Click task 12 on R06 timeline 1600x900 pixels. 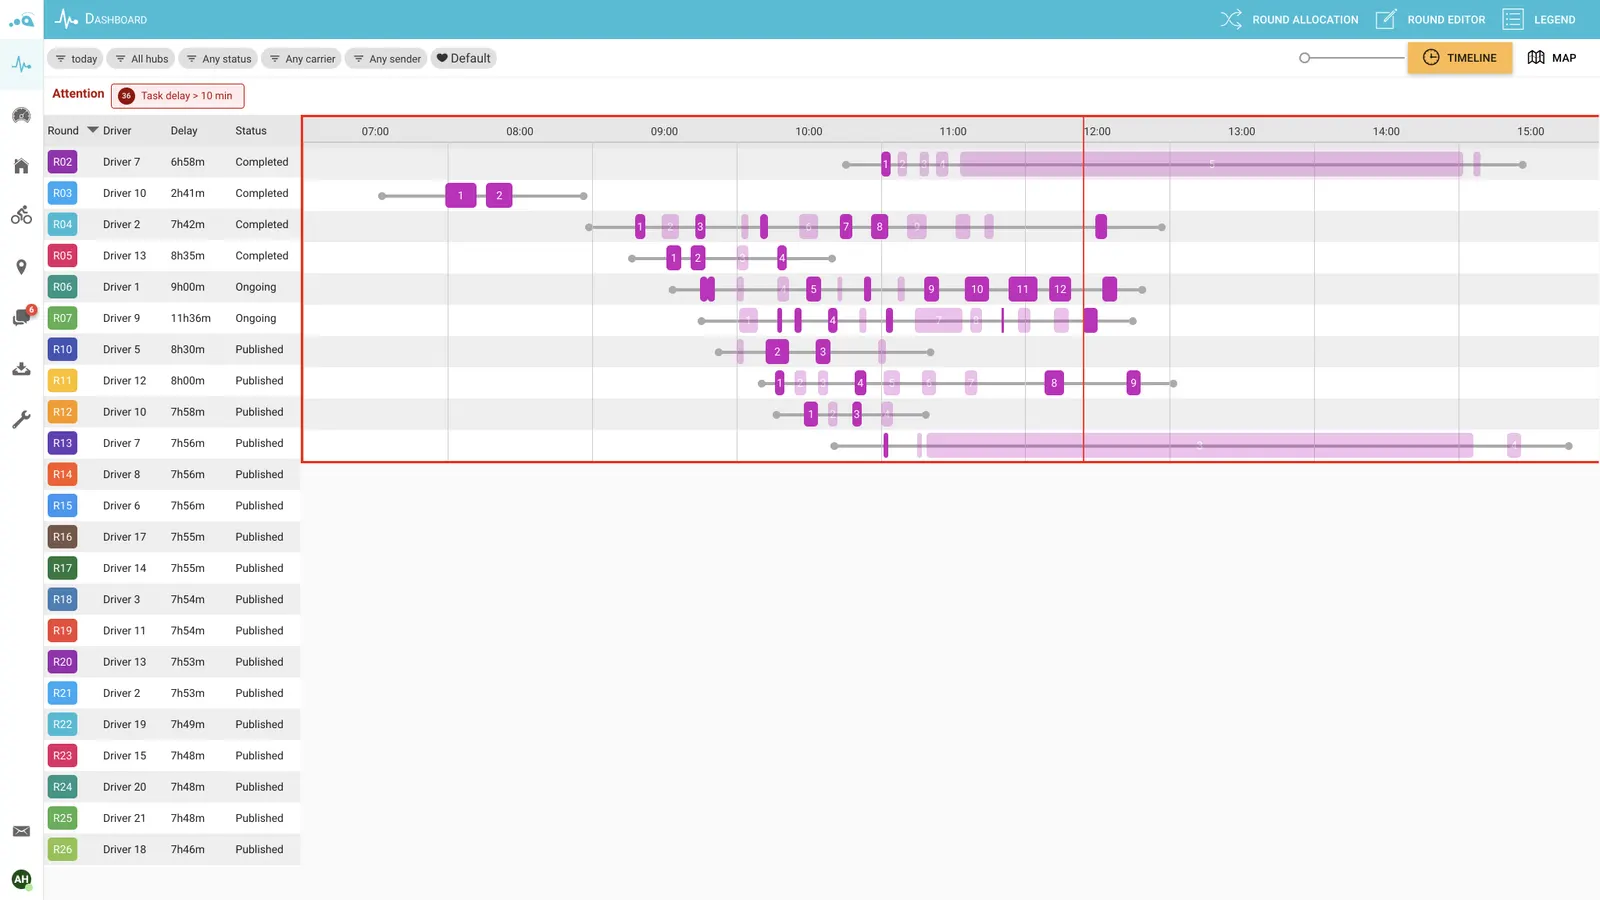click(1060, 290)
